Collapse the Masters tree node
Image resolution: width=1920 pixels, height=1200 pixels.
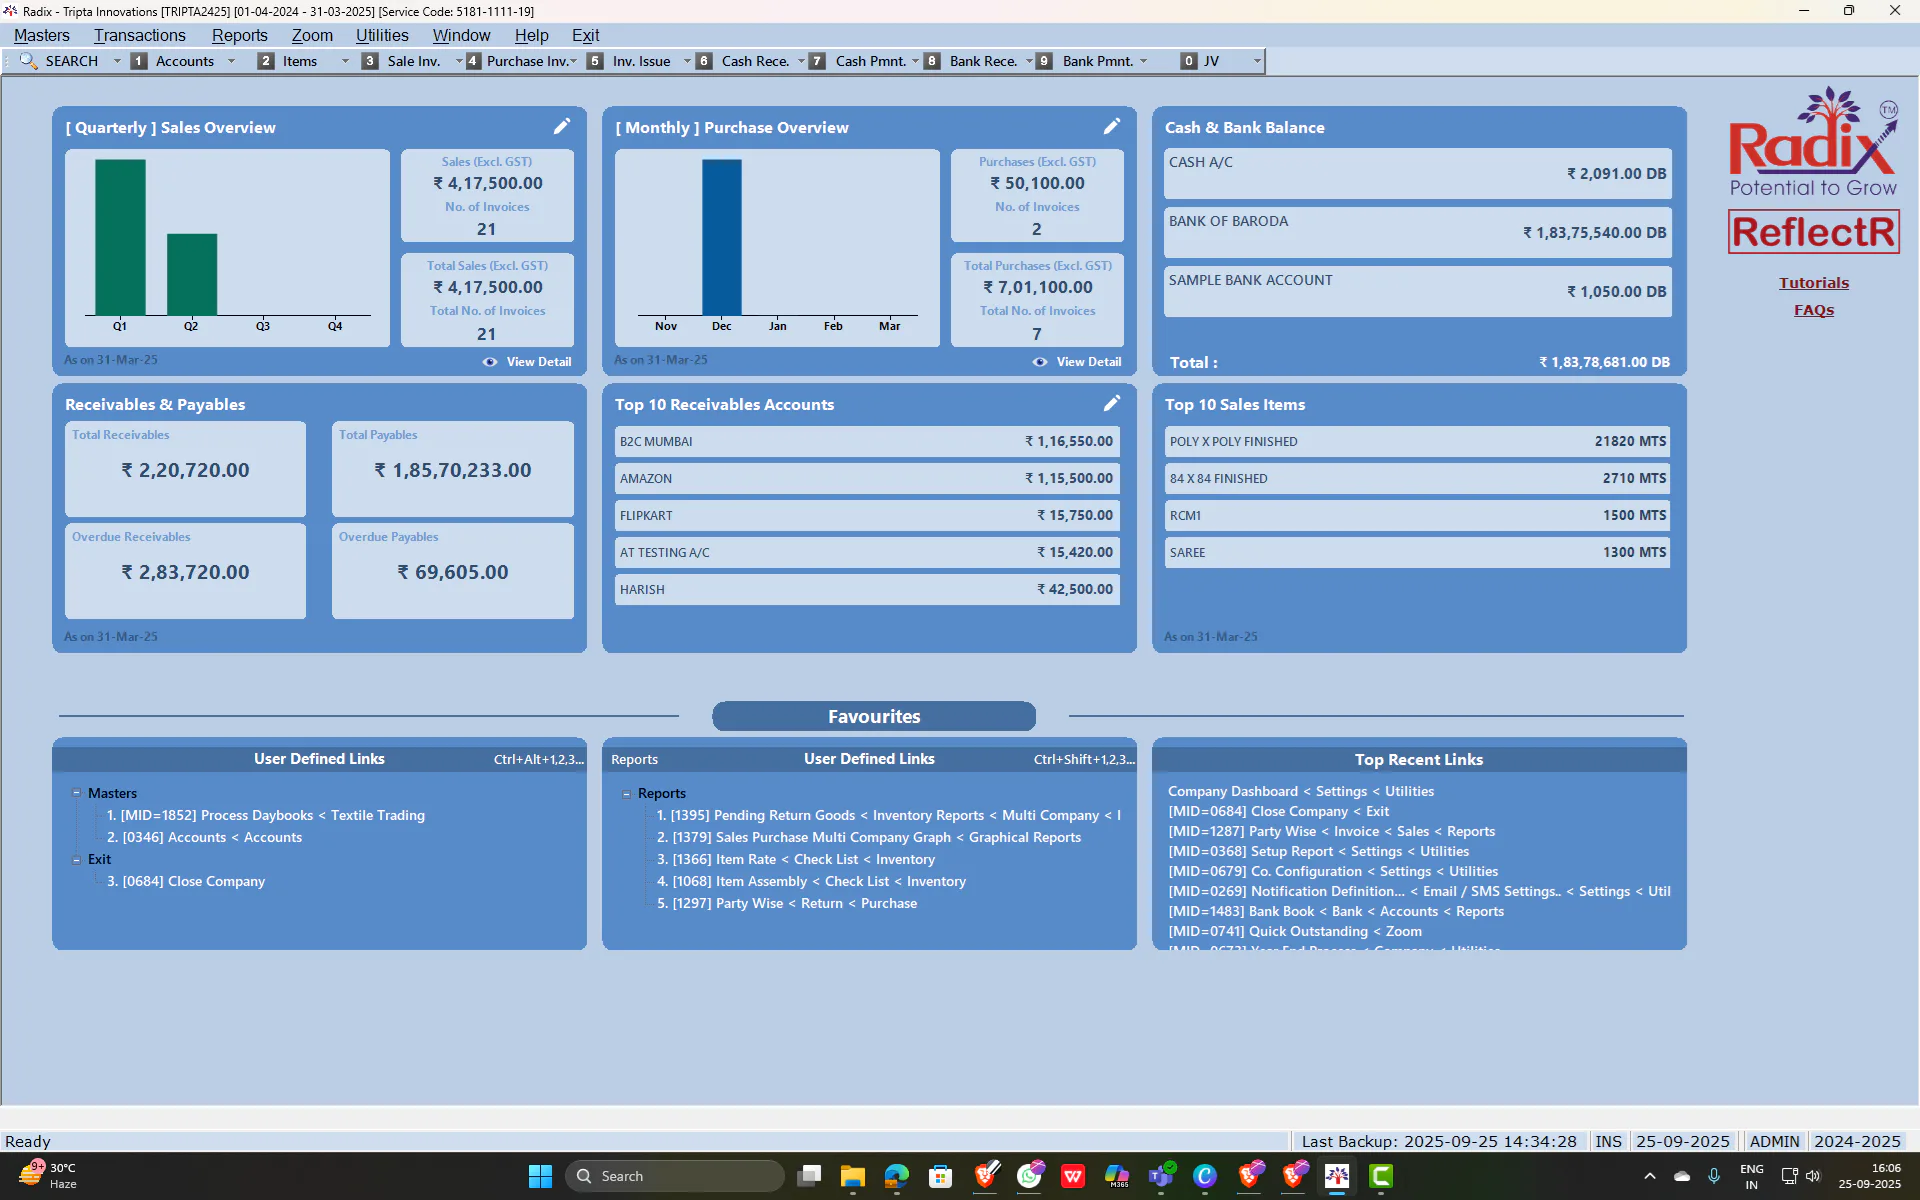[76, 793]
